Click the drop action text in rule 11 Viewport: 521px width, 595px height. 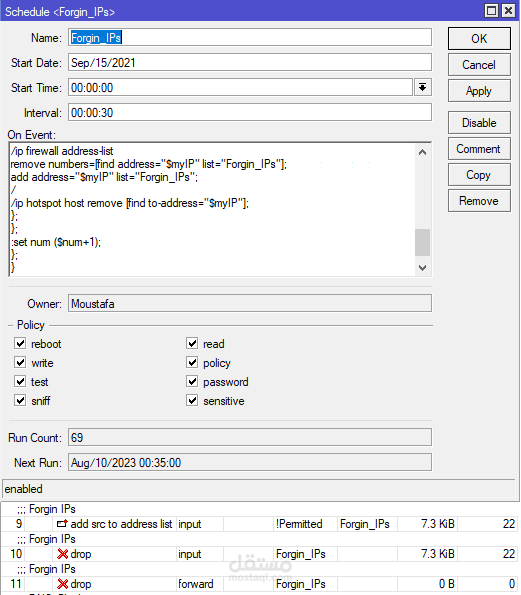tap(81, 584)
